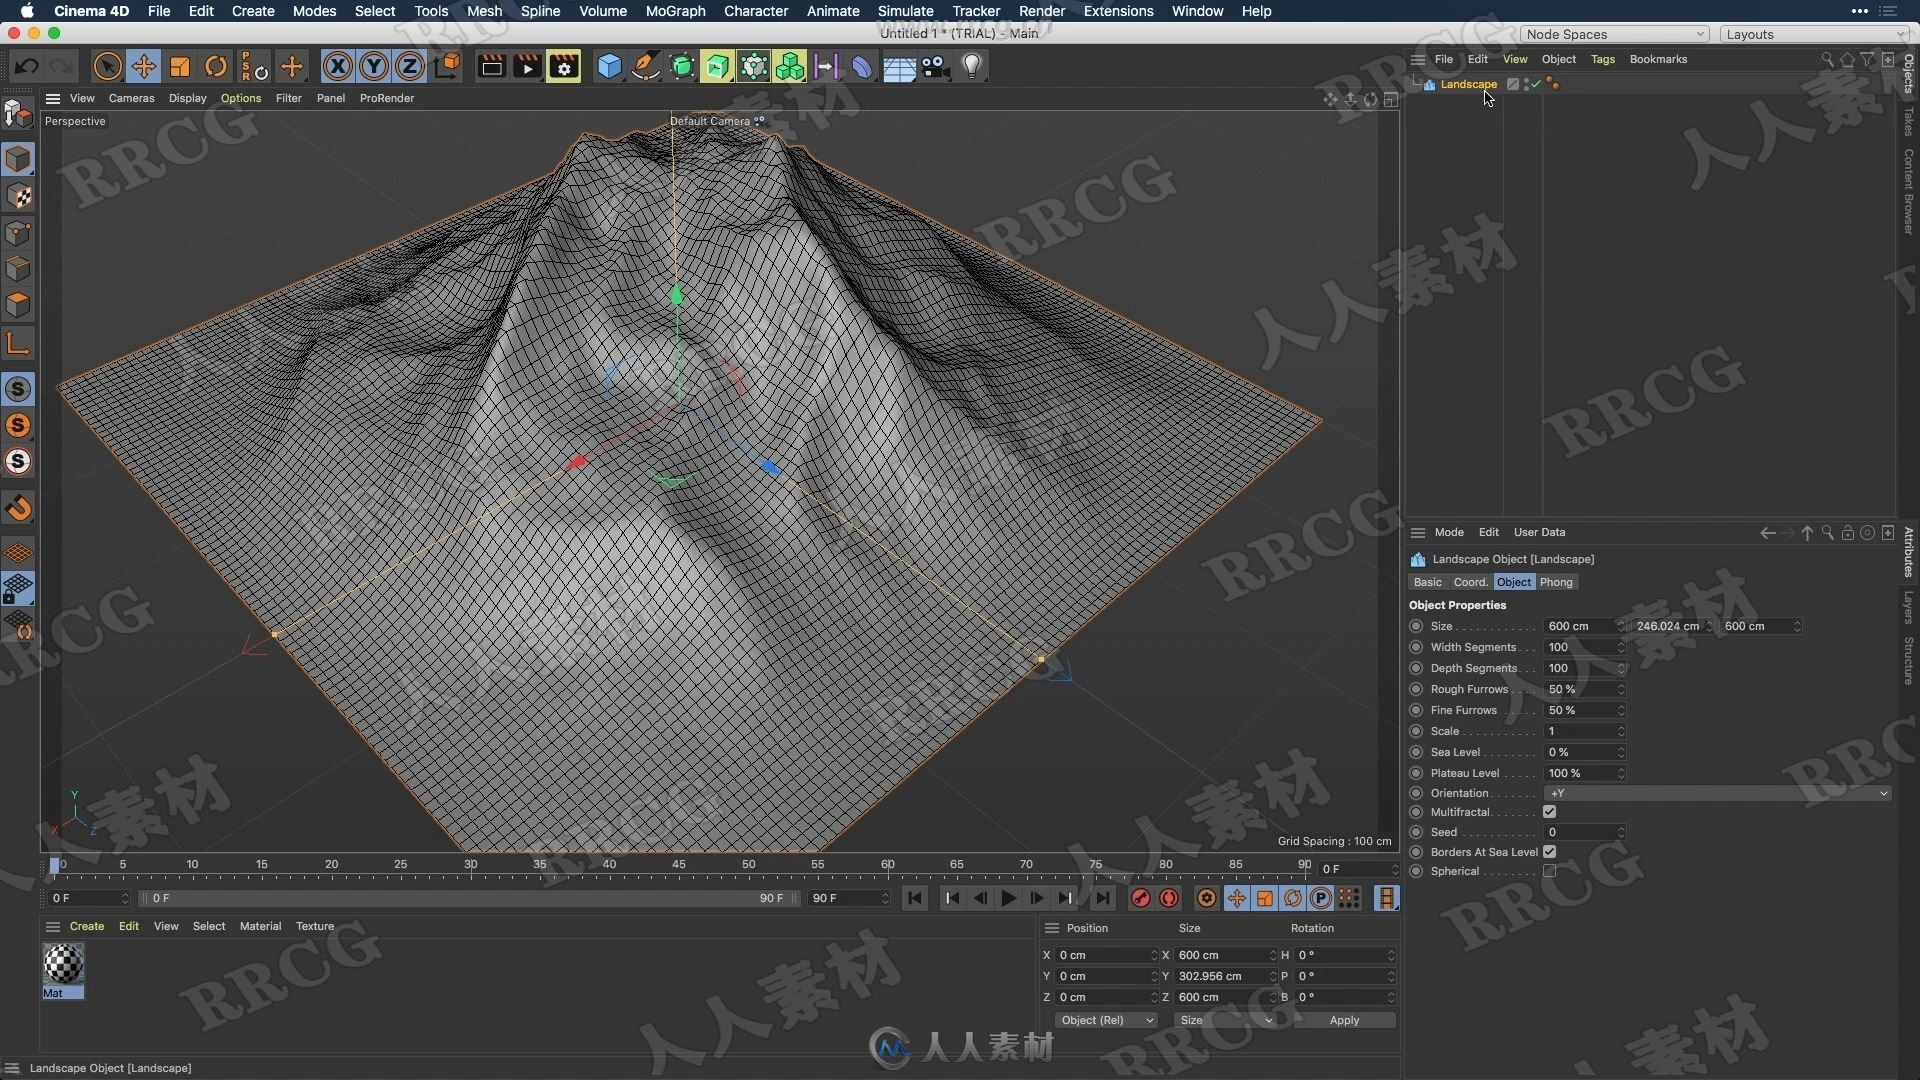Image resolution: width=1920 pixels, height=1080 pixels.
Task: Click frame 45 on timeline ruler
Action: tap(679, 865)
